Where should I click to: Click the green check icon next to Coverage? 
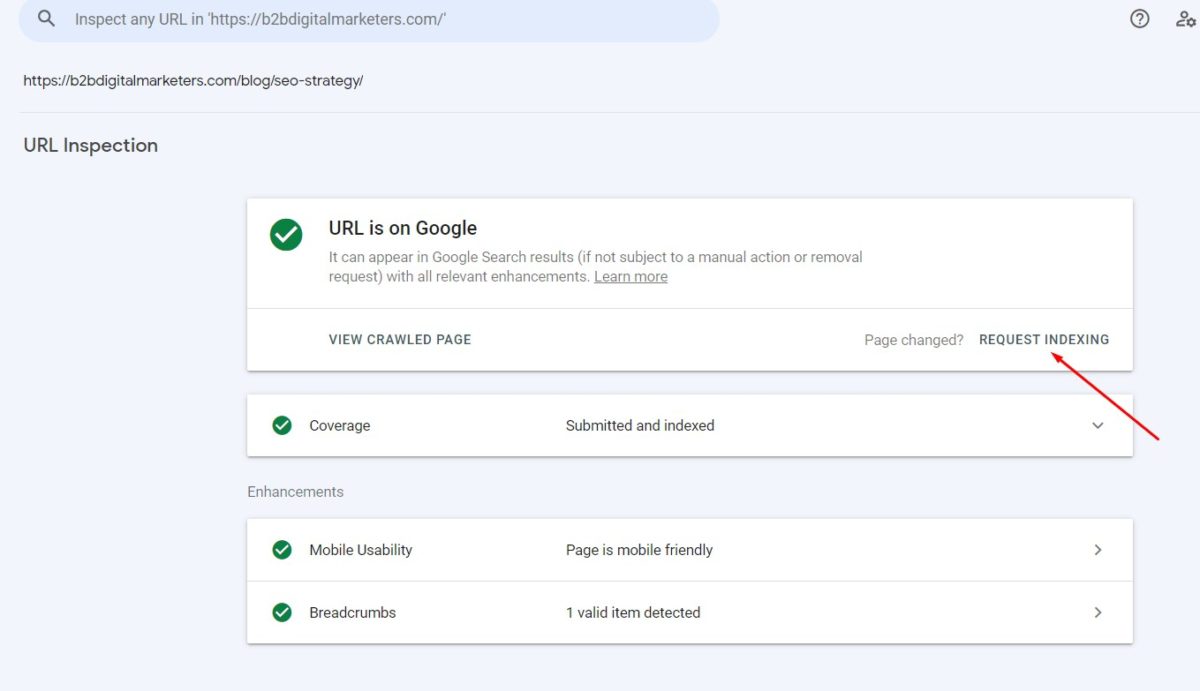click(x=281, y=425)
